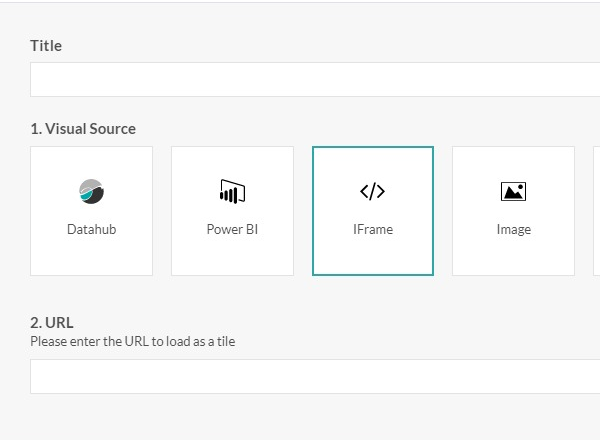Select the Datahub visual source tile

[91, 211]
